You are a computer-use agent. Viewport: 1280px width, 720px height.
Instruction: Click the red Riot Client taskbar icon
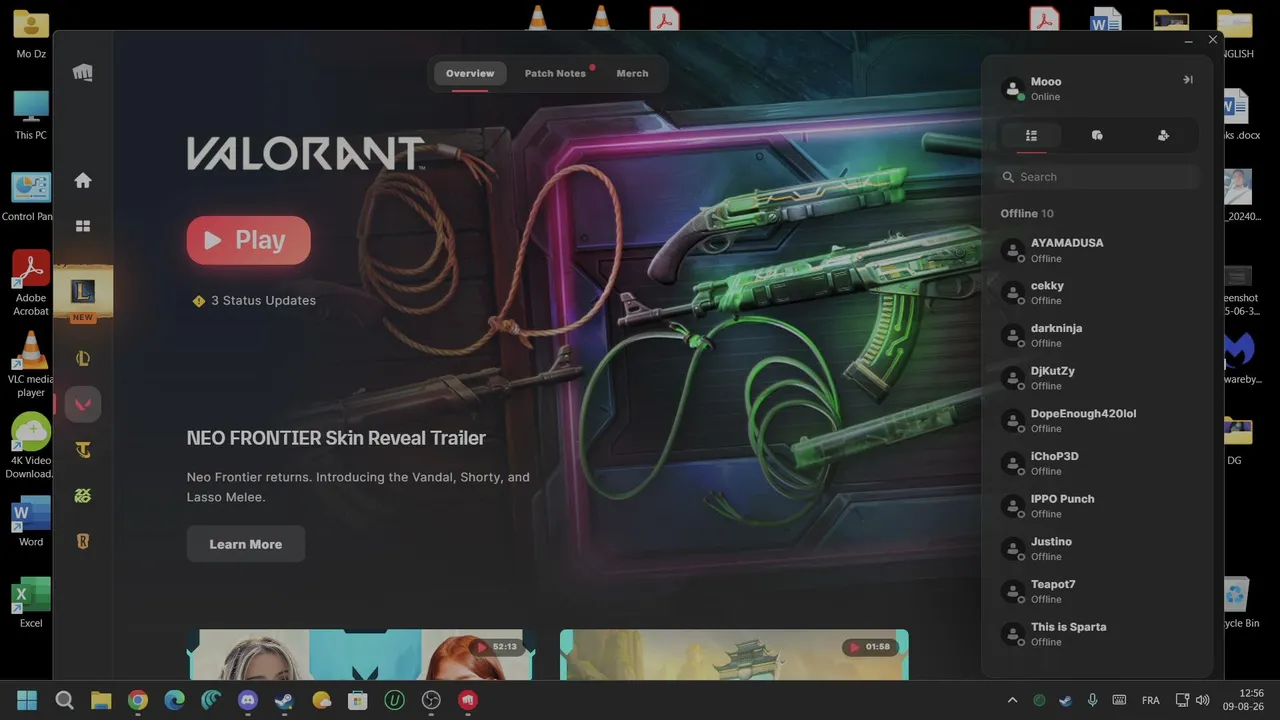click(x=468, y=700)
